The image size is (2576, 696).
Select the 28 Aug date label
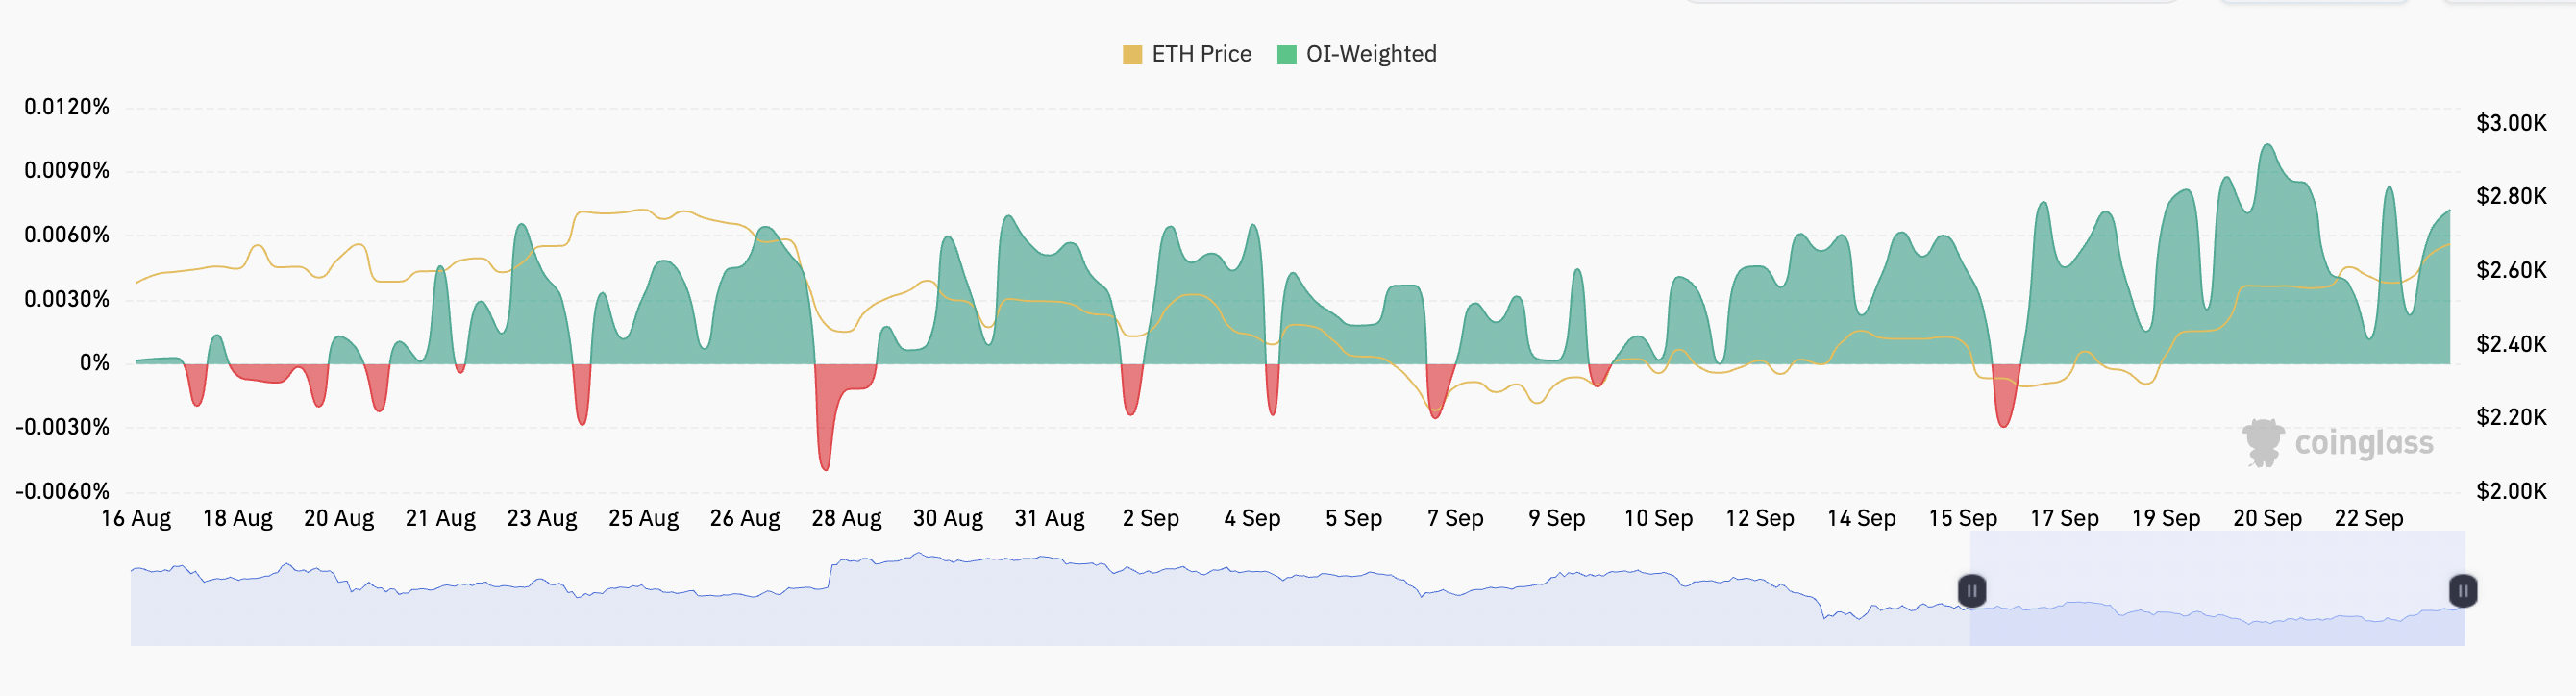pos(846,518)
